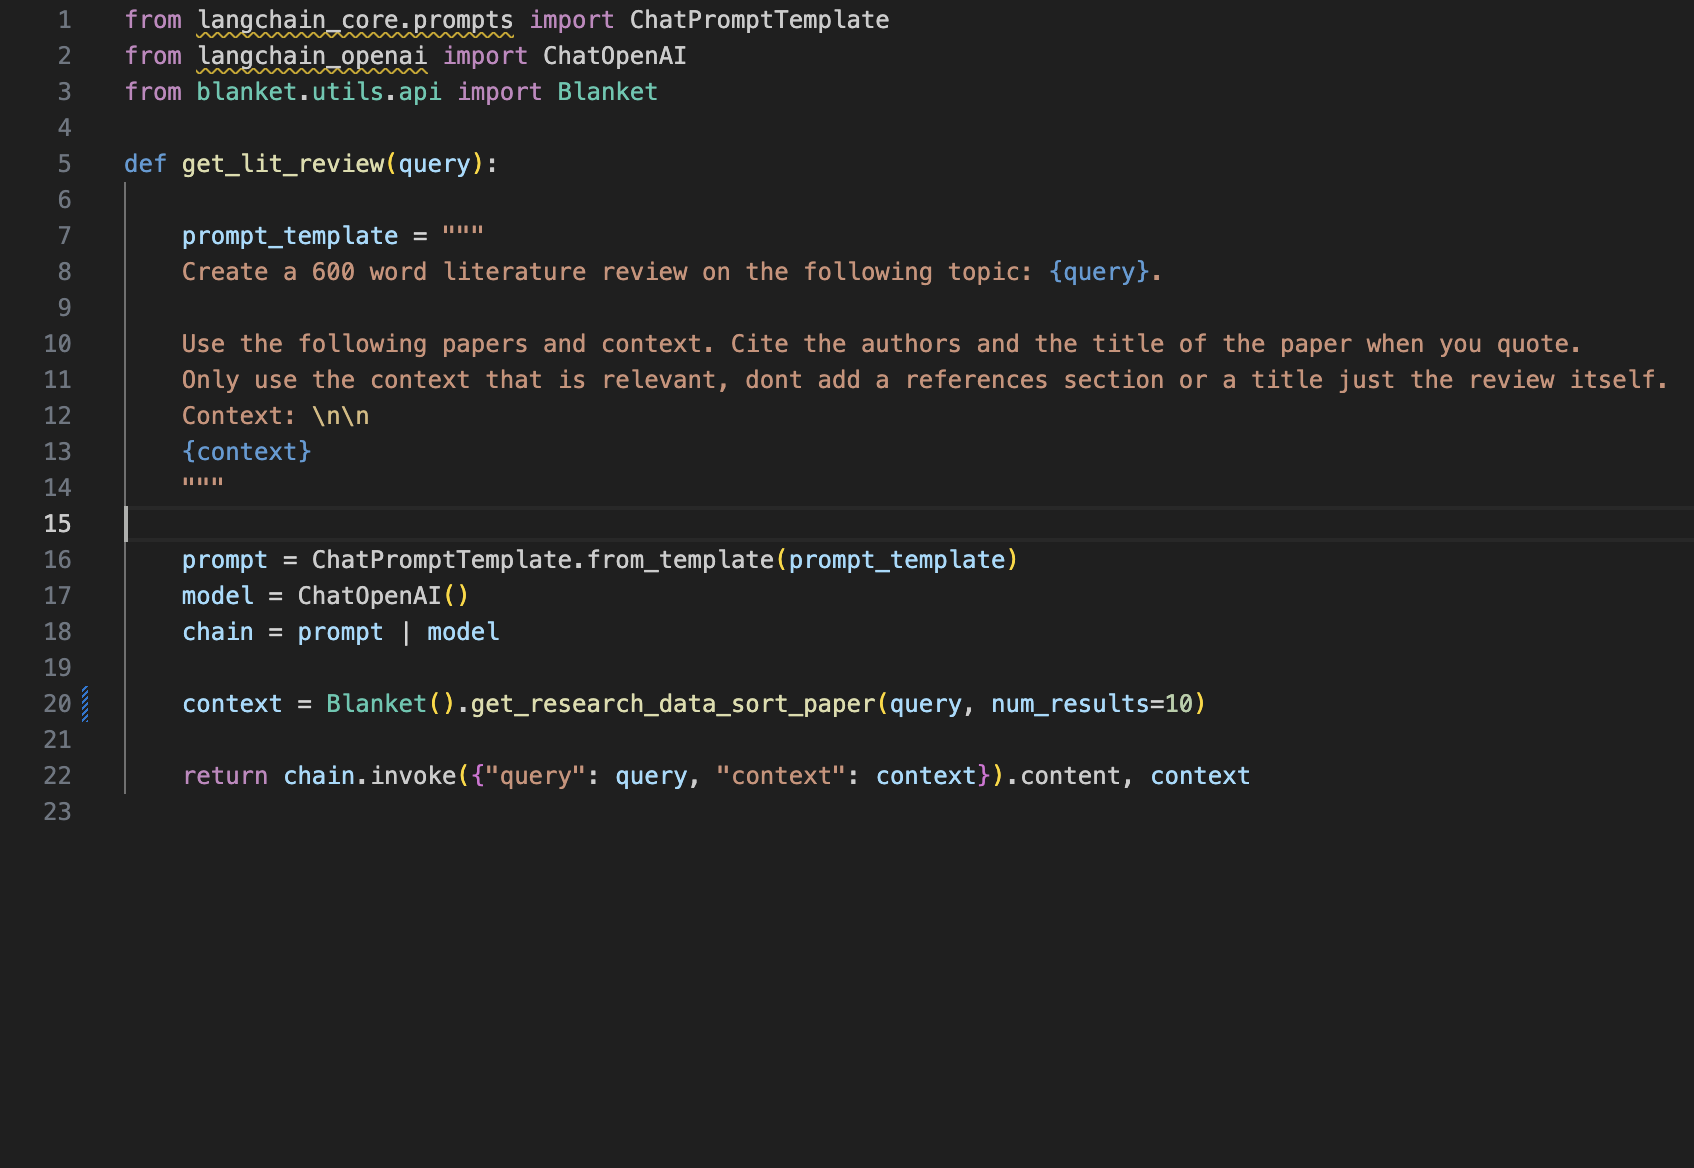Click the {context} placeholder on line 13
The width and height of the screenshot is (1694, 1168).
pyautogui.click(x=246, y=451)
